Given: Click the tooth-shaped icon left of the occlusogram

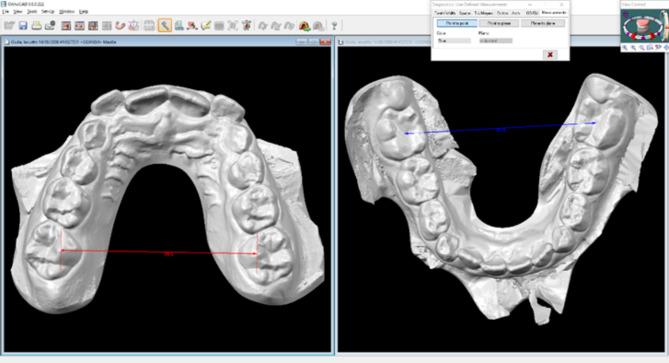Looking at the screenshot, I should coord(134,26).
